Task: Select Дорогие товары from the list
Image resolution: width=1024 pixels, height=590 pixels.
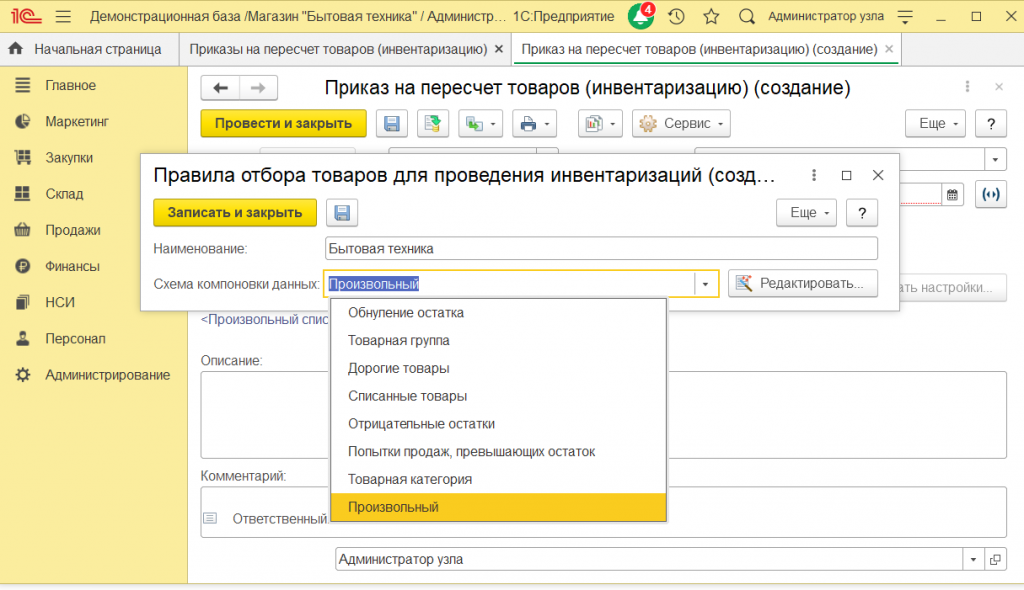Action: pyautogui.click(x=498, y=369)
